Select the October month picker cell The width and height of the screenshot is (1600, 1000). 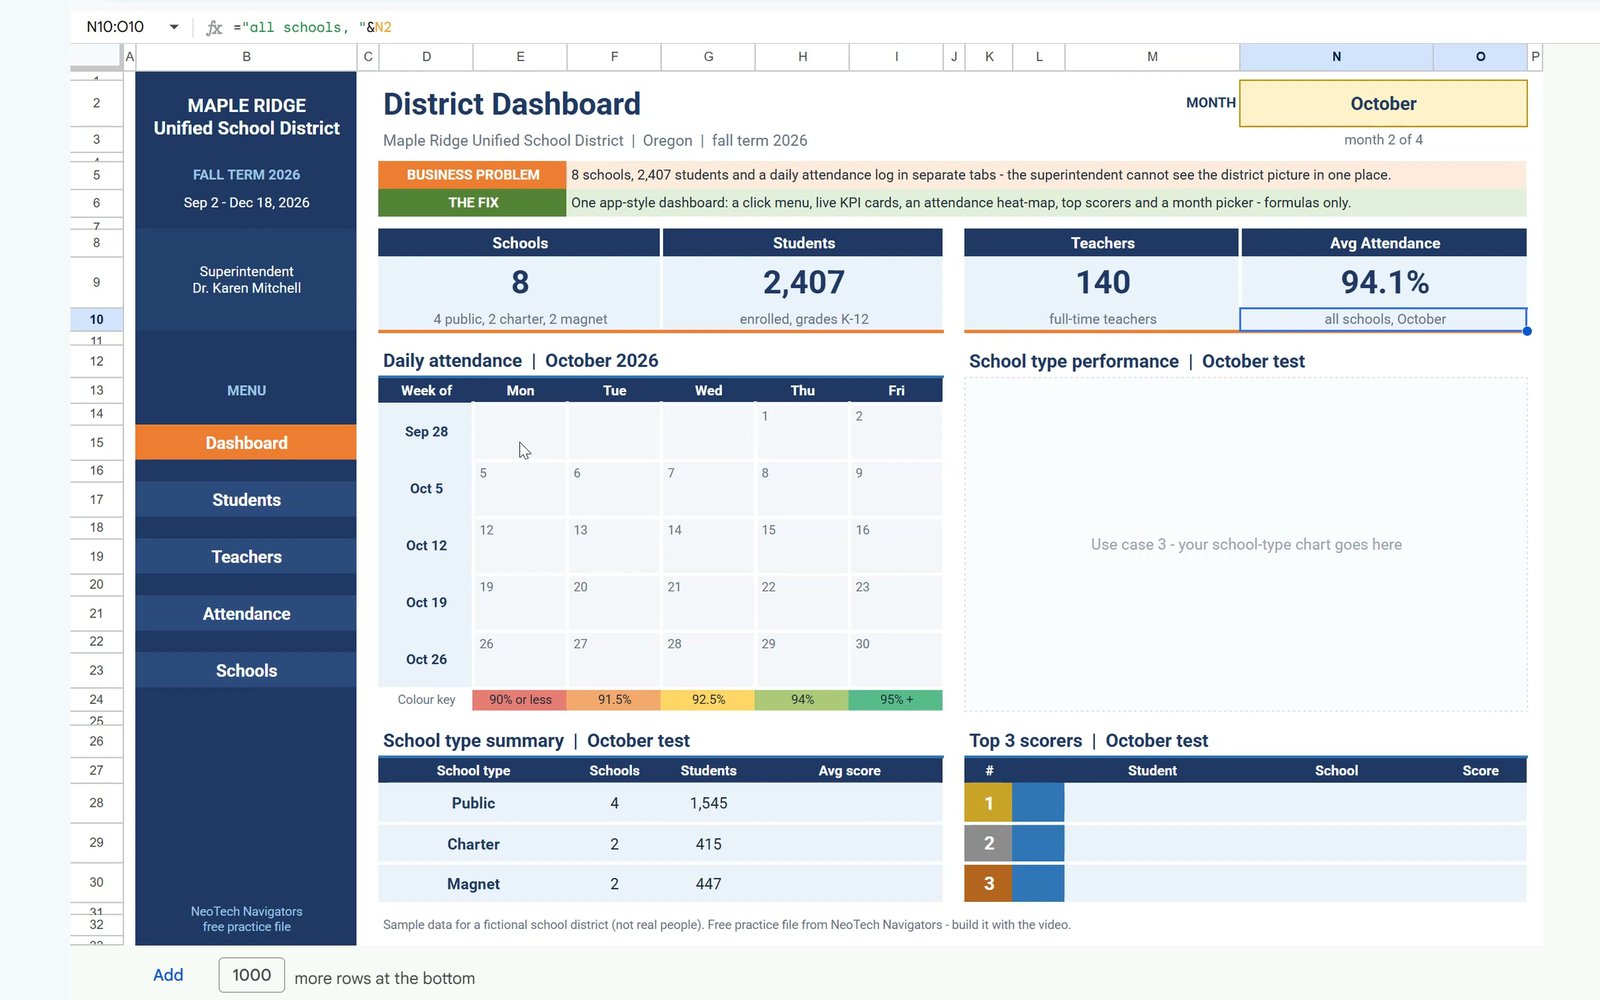[1383, 104]
